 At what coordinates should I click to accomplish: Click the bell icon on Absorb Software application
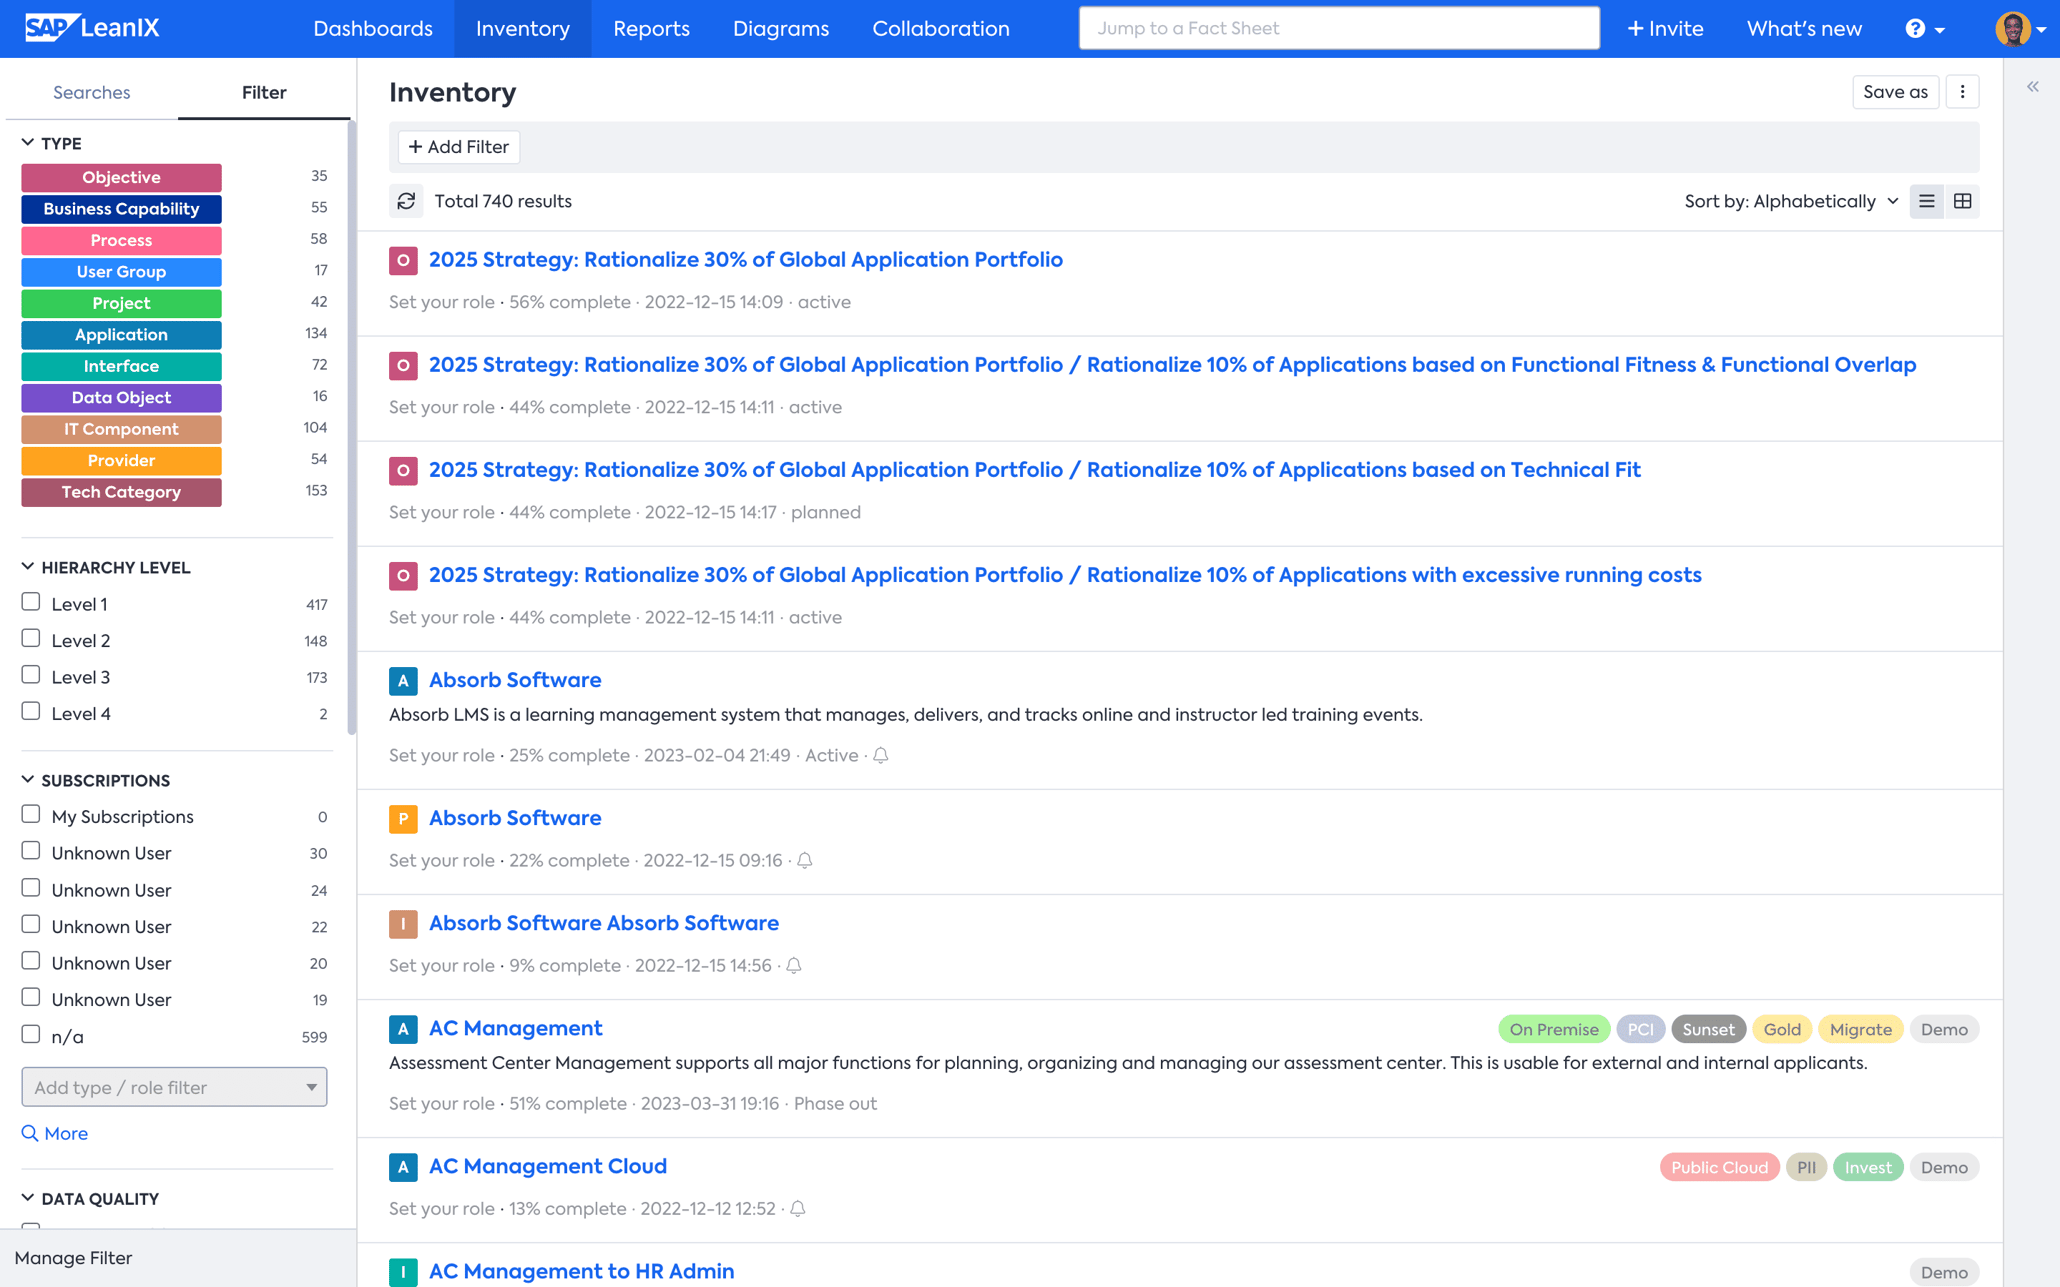[x=880, y=755]
